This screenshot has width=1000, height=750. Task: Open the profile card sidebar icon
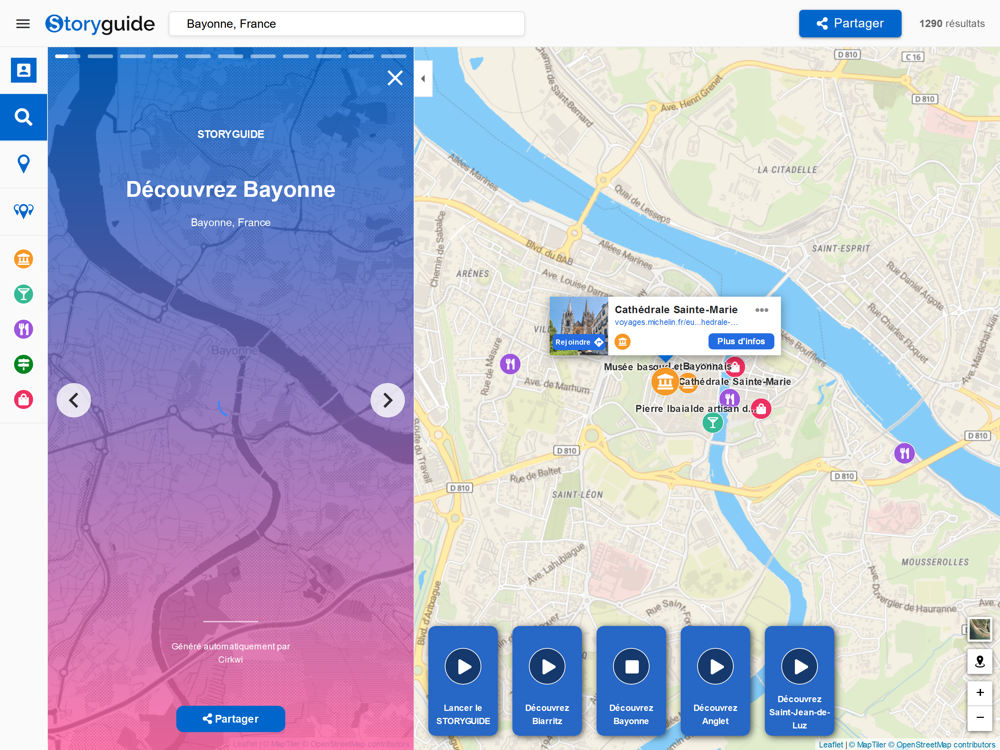(24, 70)
